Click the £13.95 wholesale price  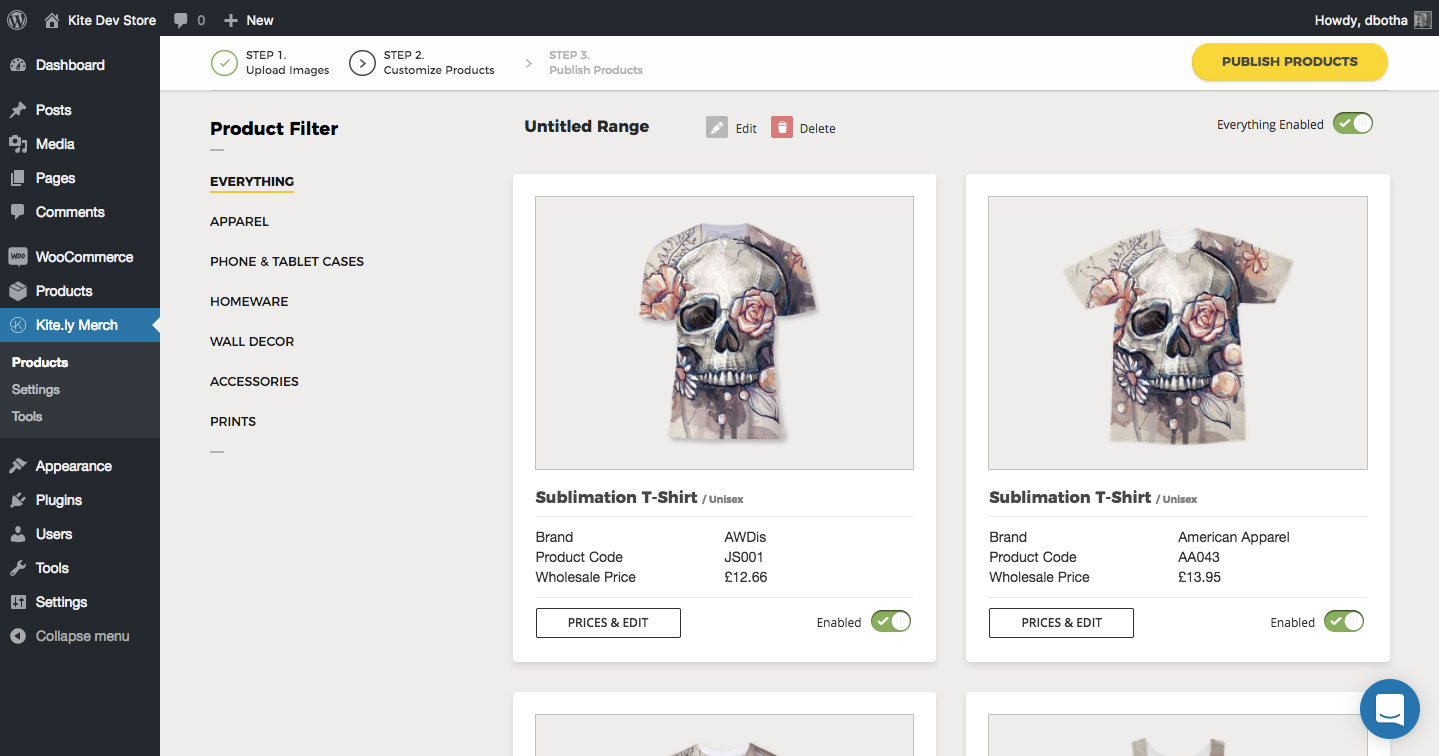(x=1199, y=577)
